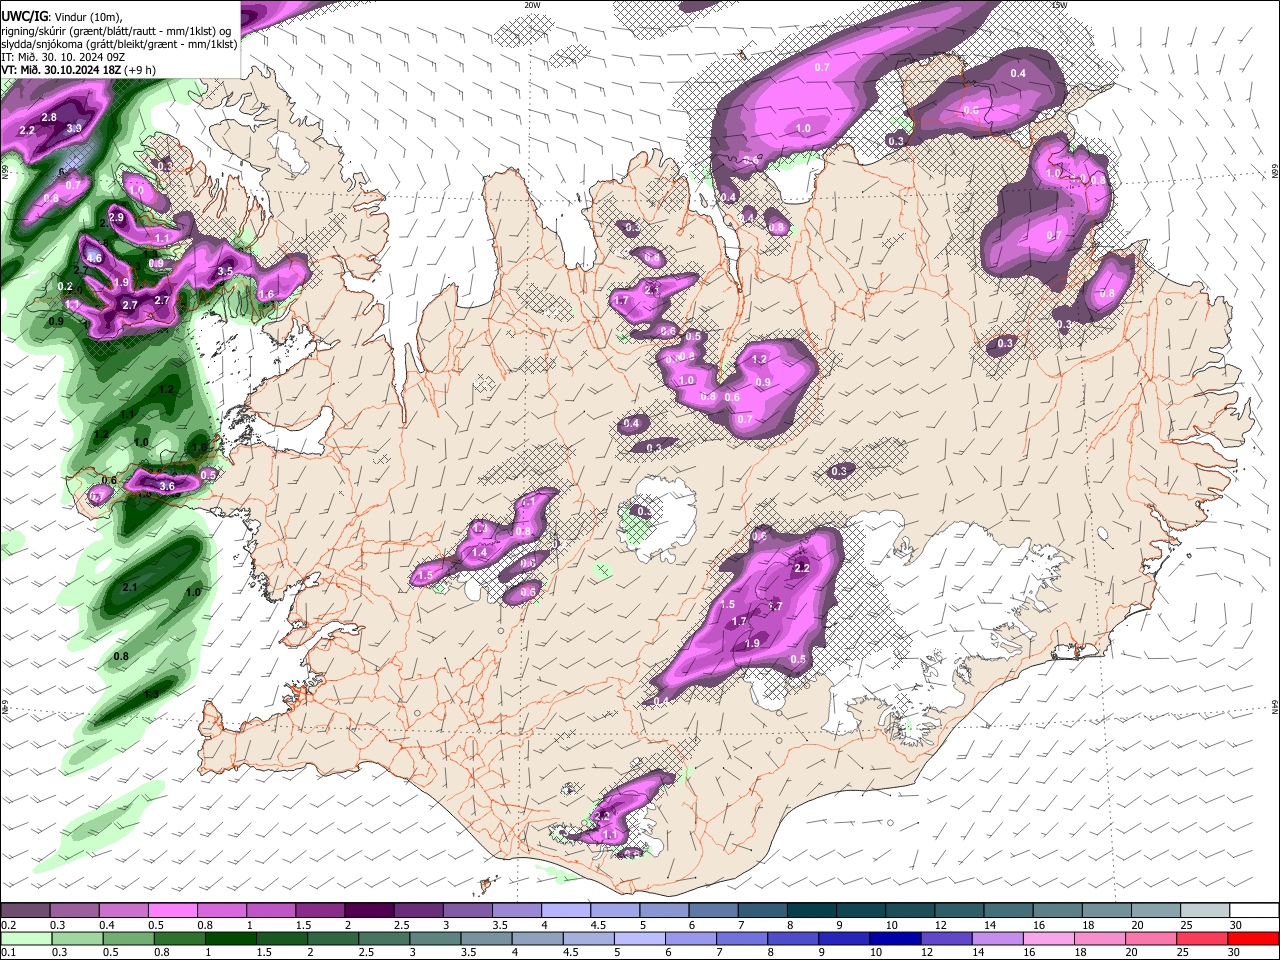The height and width of the screenshot is (960, 1280).
Task: Pick deep blue rain swatch for 10–12 mm
Action: (x=894, y=938)
